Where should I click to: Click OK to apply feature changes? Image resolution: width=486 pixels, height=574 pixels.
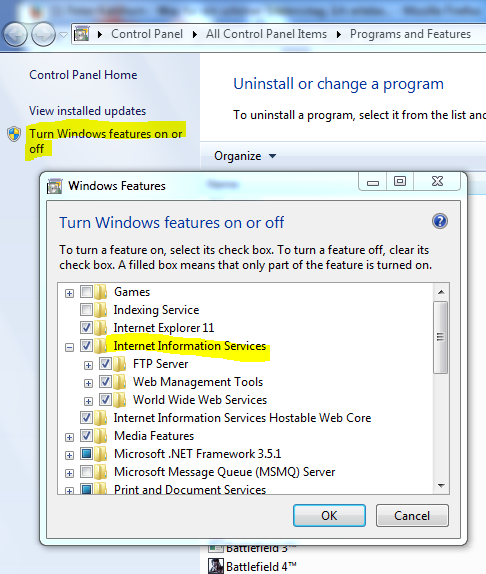pos(329,515)
